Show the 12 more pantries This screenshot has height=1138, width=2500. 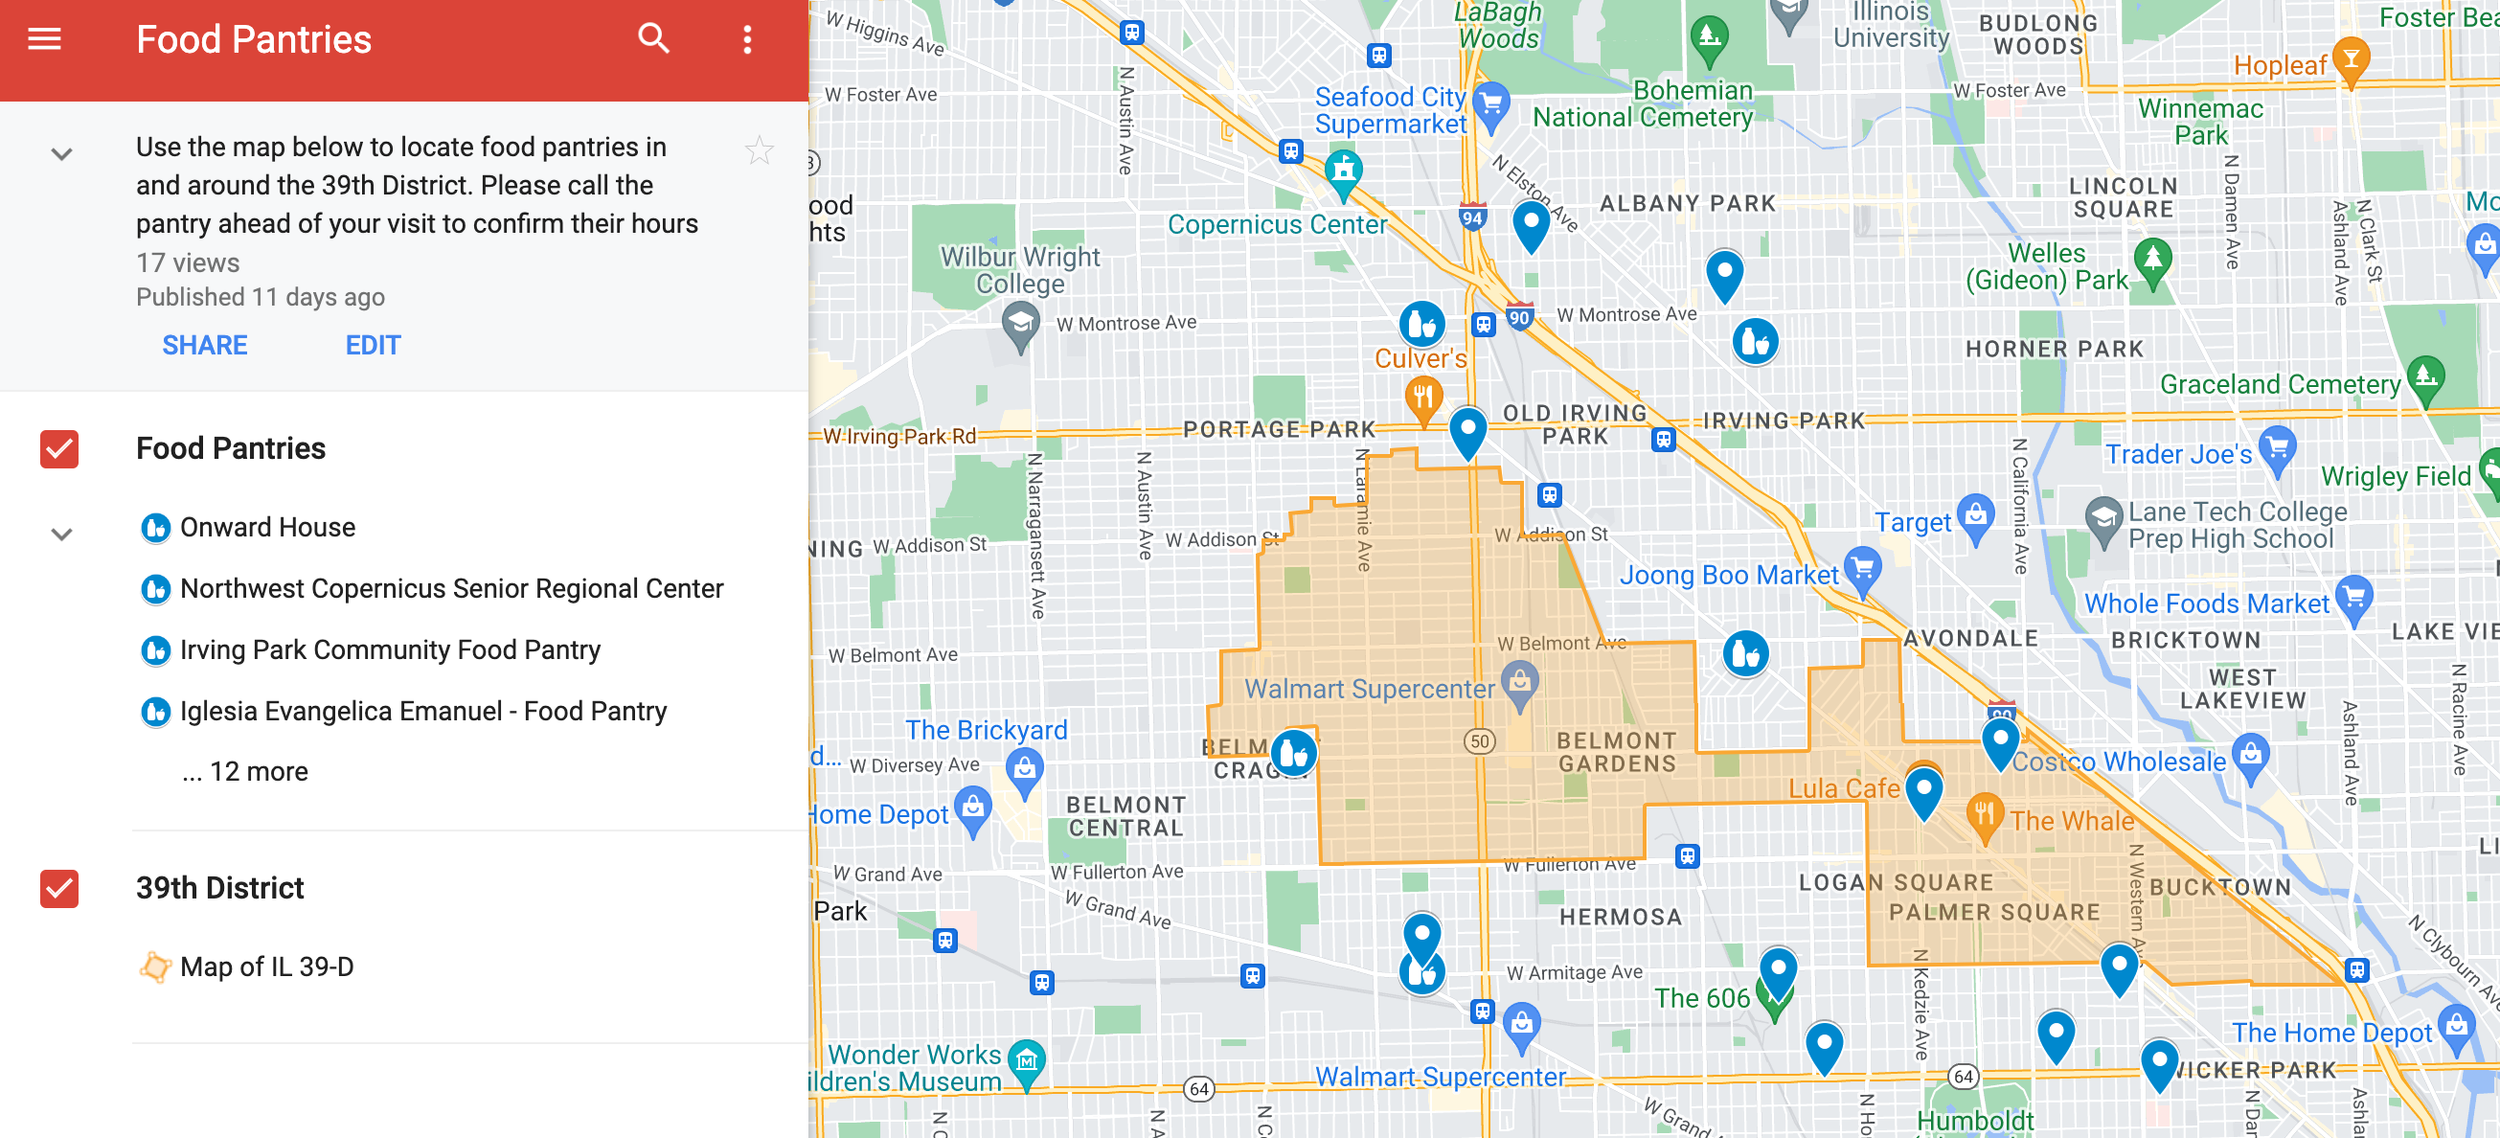click(x=245, y=771)
